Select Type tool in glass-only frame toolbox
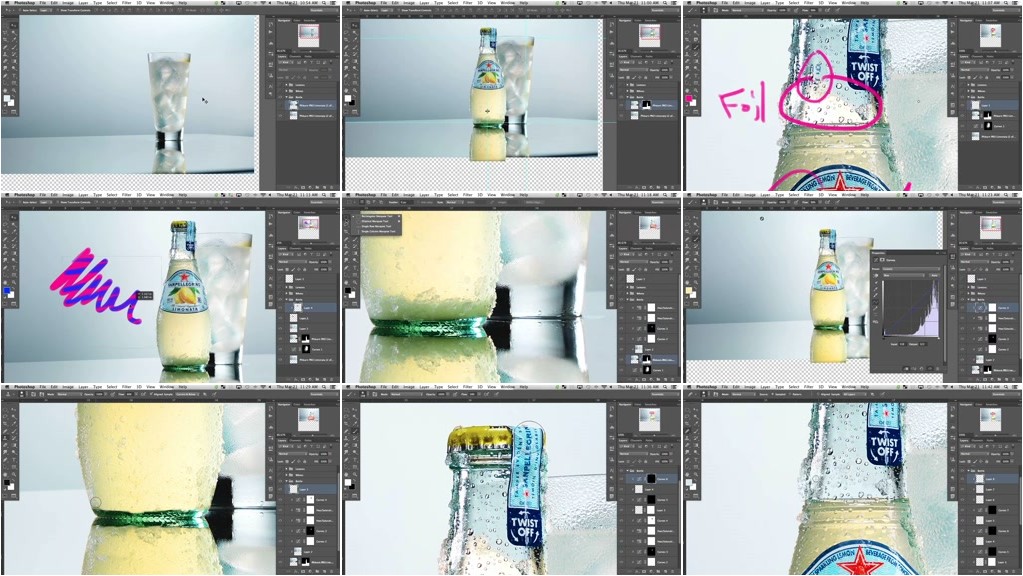Screen dimensions: 1023x576 tap(14, 76)
